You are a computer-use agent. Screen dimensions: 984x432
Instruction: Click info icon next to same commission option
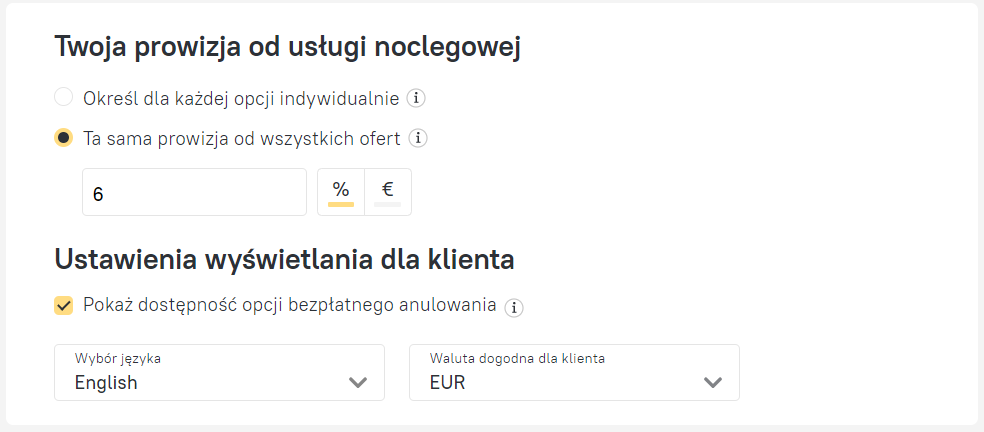(418, 138)
